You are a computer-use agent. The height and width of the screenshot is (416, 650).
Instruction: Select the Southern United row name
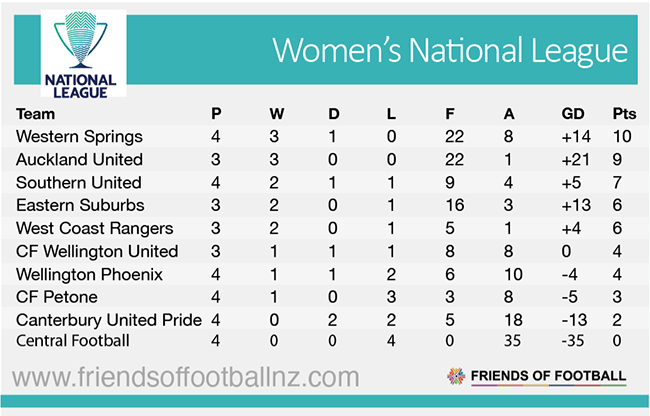[79, 182]
